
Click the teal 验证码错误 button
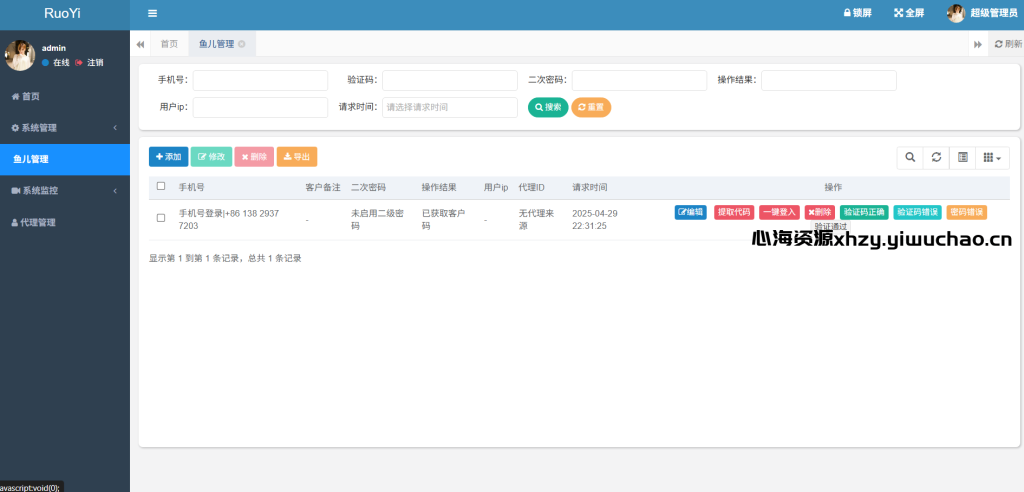click(918, 212)
